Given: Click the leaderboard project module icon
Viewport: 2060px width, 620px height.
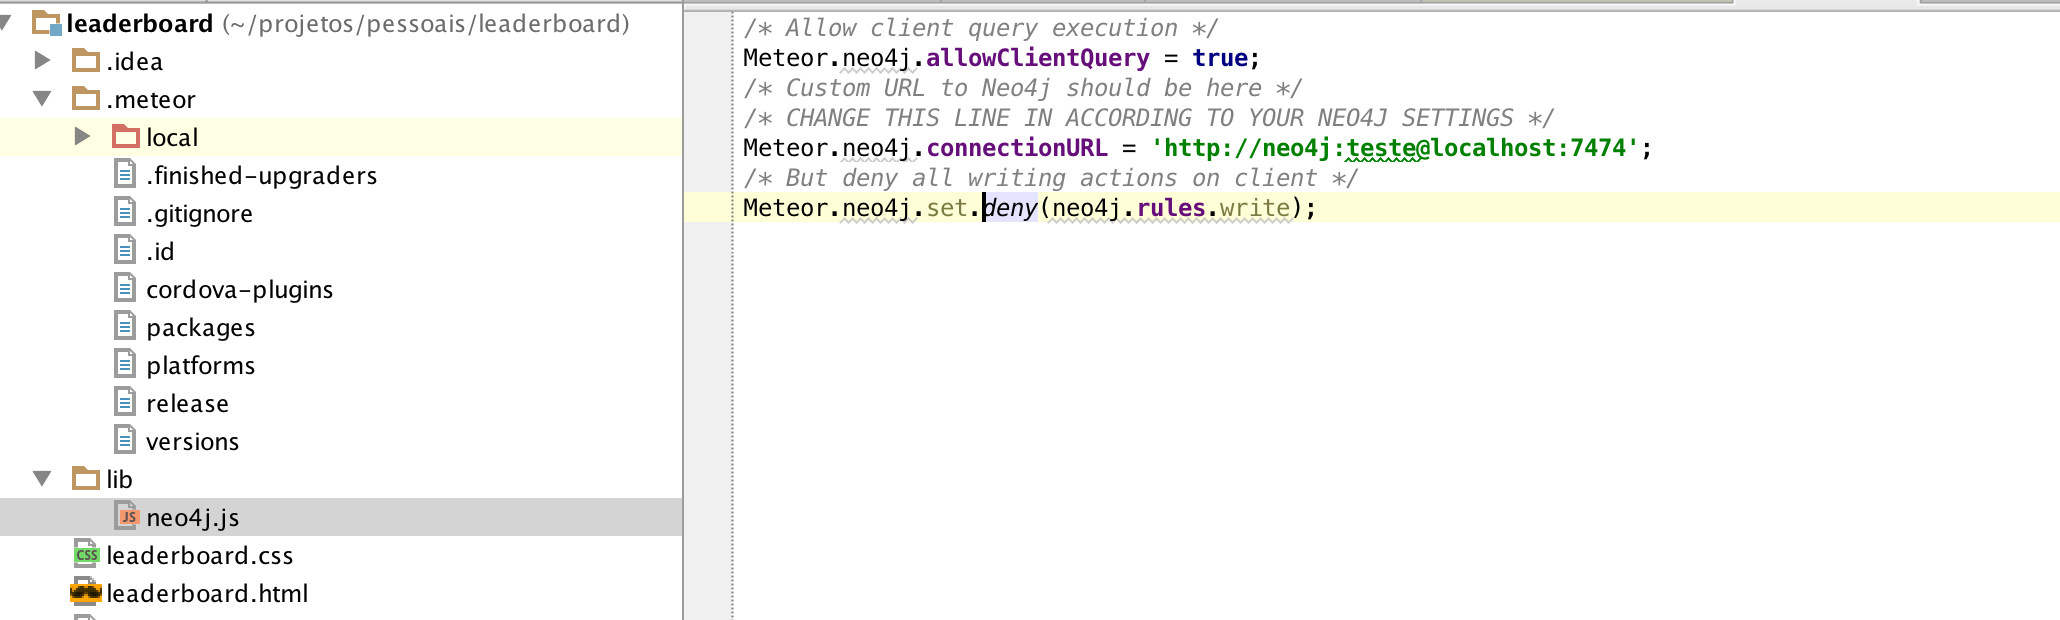Looking at the screenshot, I should point(46,23).
